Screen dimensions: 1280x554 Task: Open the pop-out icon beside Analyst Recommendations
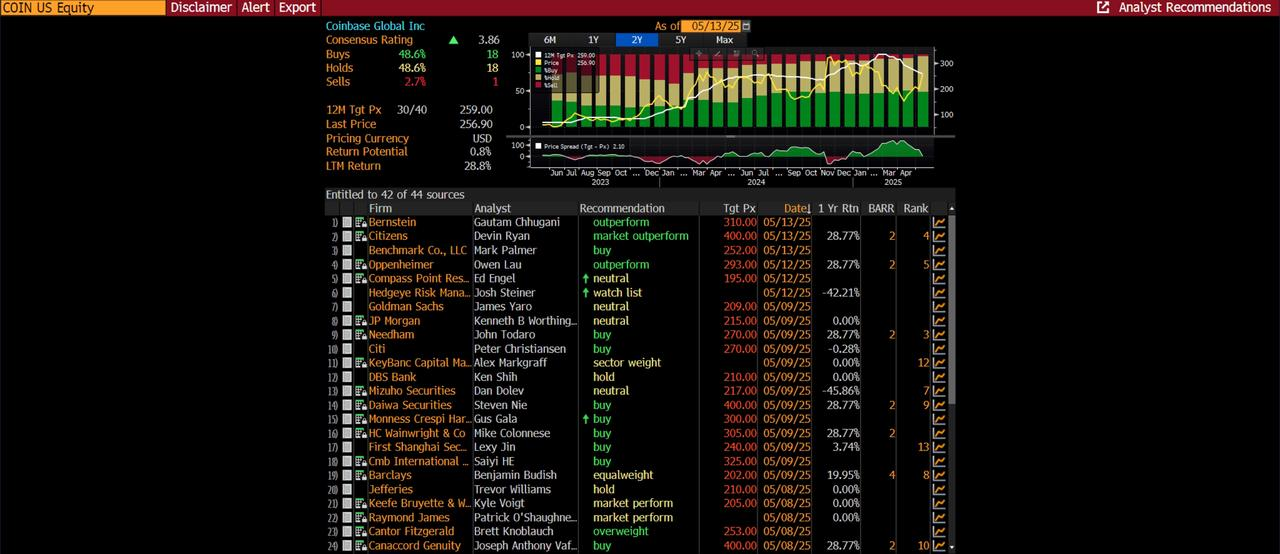[x=1103, y=7]
